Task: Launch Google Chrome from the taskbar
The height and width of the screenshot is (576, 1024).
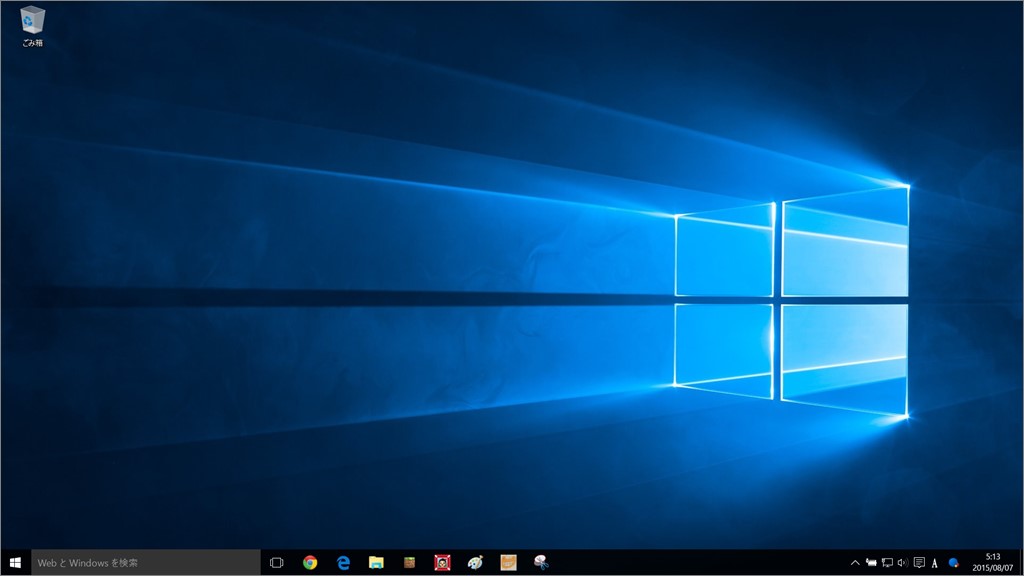Action: pos(310,563)
